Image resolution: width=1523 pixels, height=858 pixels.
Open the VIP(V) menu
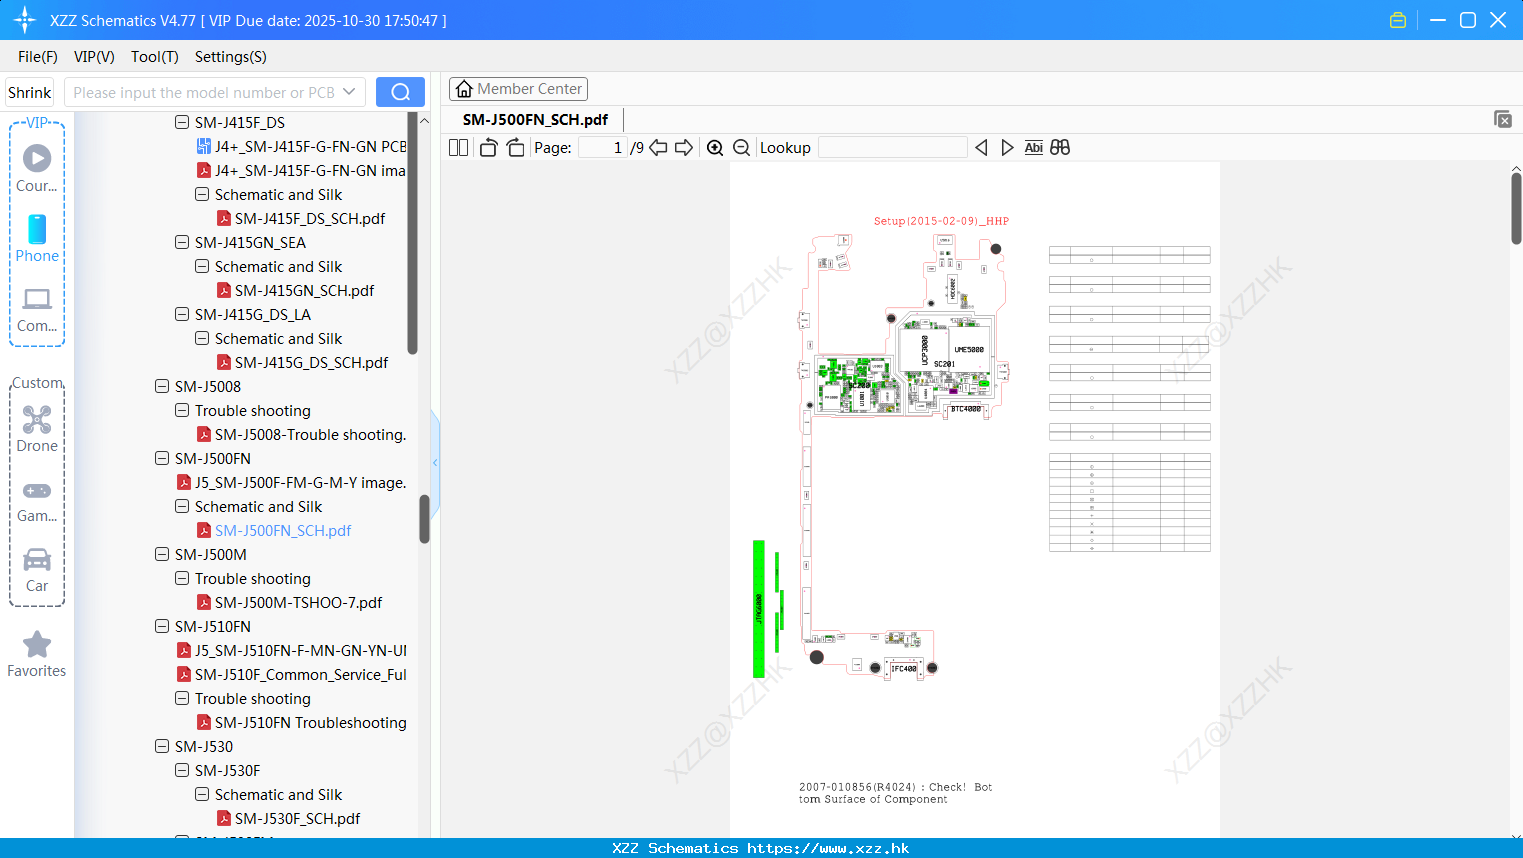[x=94, y=57]
